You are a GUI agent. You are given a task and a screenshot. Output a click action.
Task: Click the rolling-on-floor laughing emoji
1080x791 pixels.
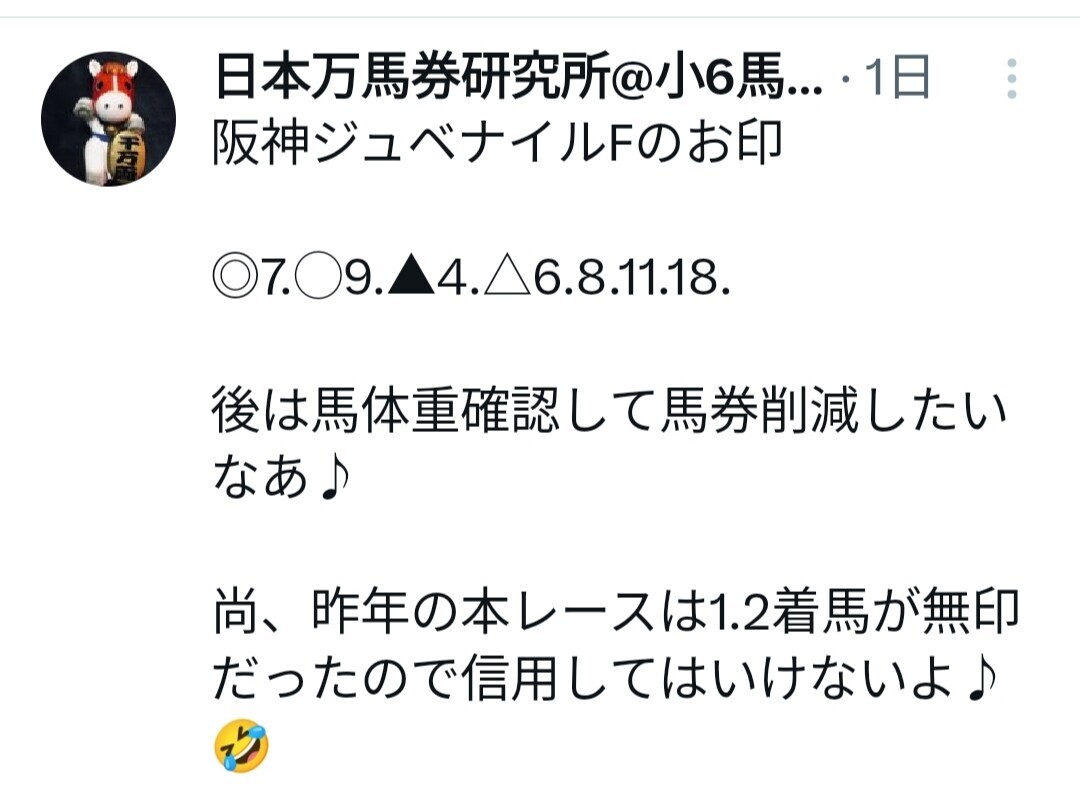tap(241, 745)
